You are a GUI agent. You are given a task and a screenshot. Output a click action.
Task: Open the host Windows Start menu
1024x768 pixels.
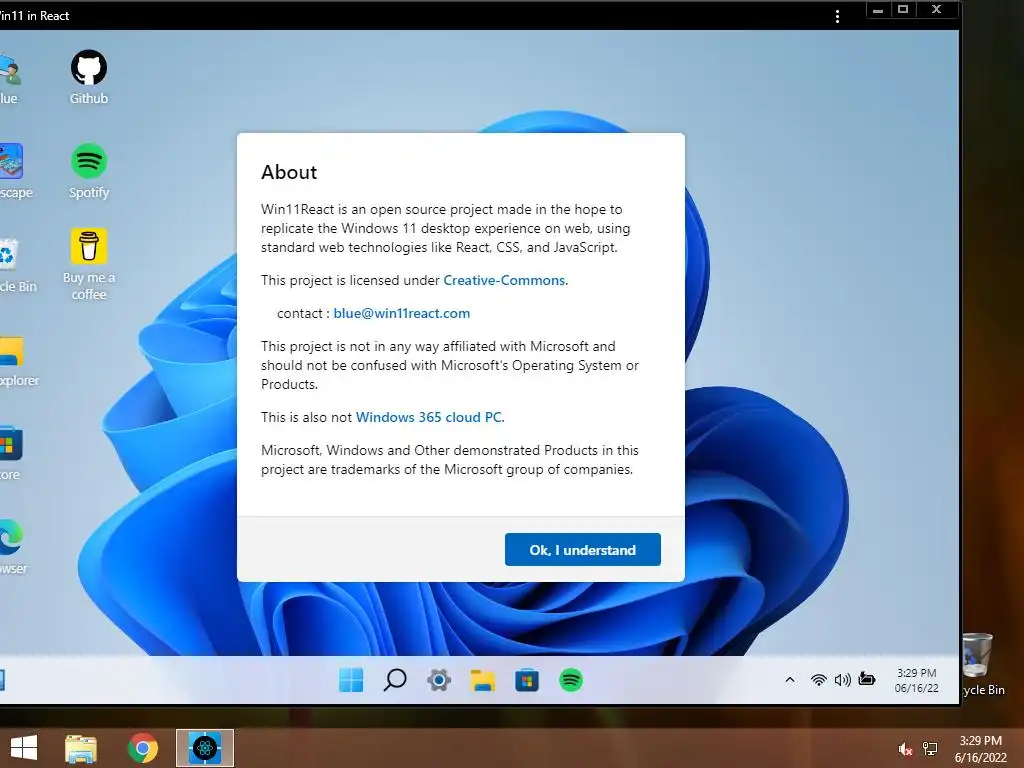pos(24,748)
